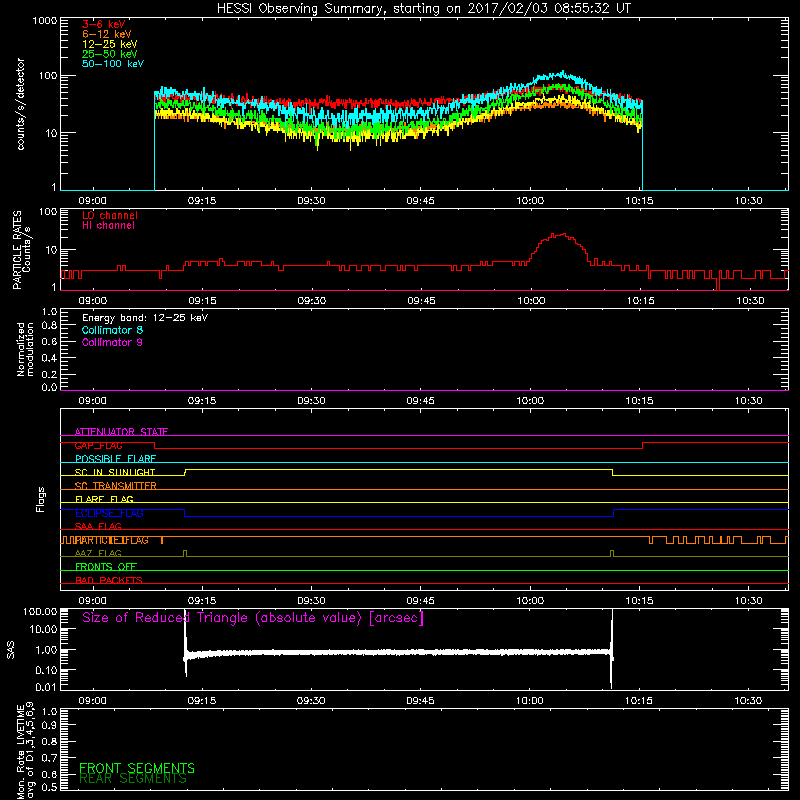Select the 'Collimator 9' legend label
Viewport: 800px width, 800px height.
coord(112,342)
